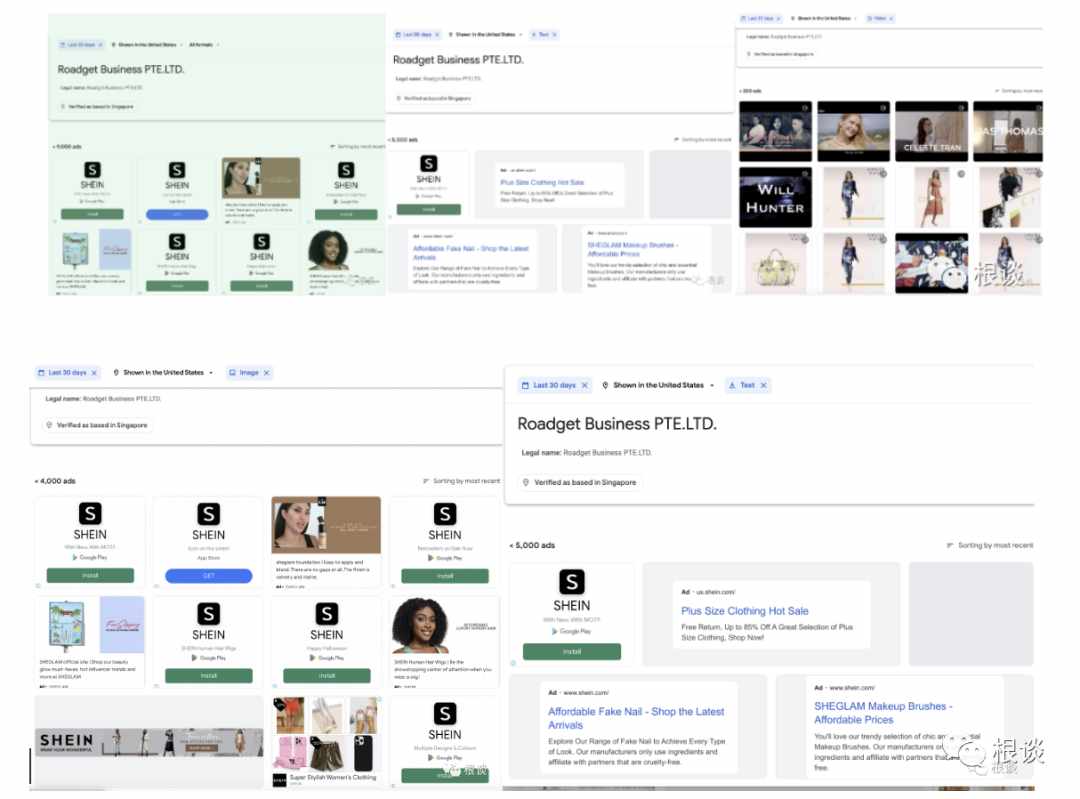The image size is (1080, 799).
Task: Click Install on card beneath GET card, Image-filtered panel
Action: tap(209, 676)
